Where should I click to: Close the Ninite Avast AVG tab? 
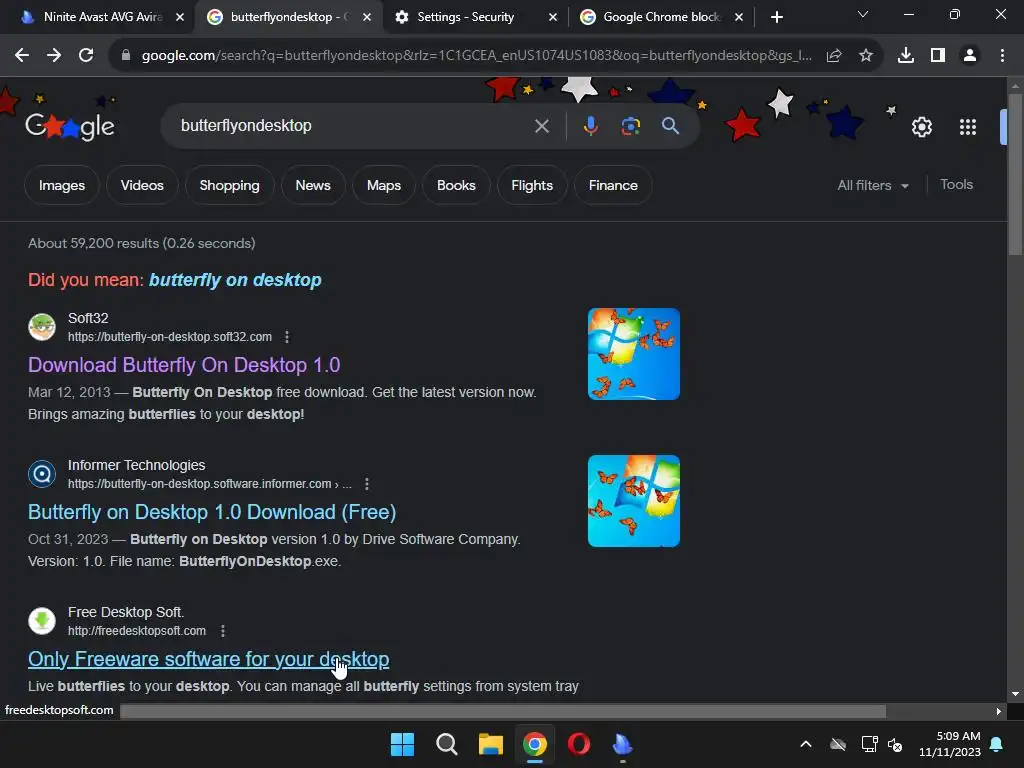pyautogui.click(x=180, y=17)
